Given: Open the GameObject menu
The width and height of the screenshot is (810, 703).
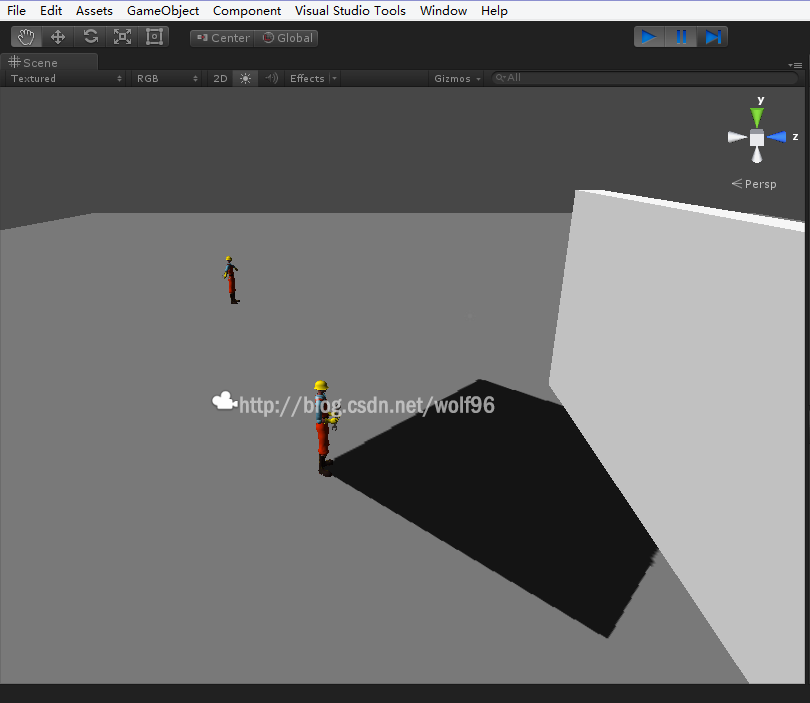Looking at the screenshot, I should pyautogui.click(x=163, y=11).
